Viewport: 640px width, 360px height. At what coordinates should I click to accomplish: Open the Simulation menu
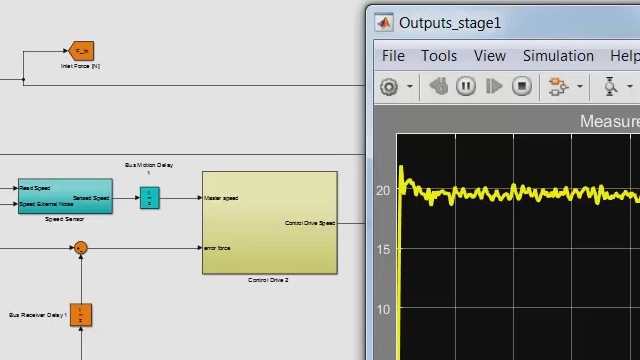(x=558, y=56)
